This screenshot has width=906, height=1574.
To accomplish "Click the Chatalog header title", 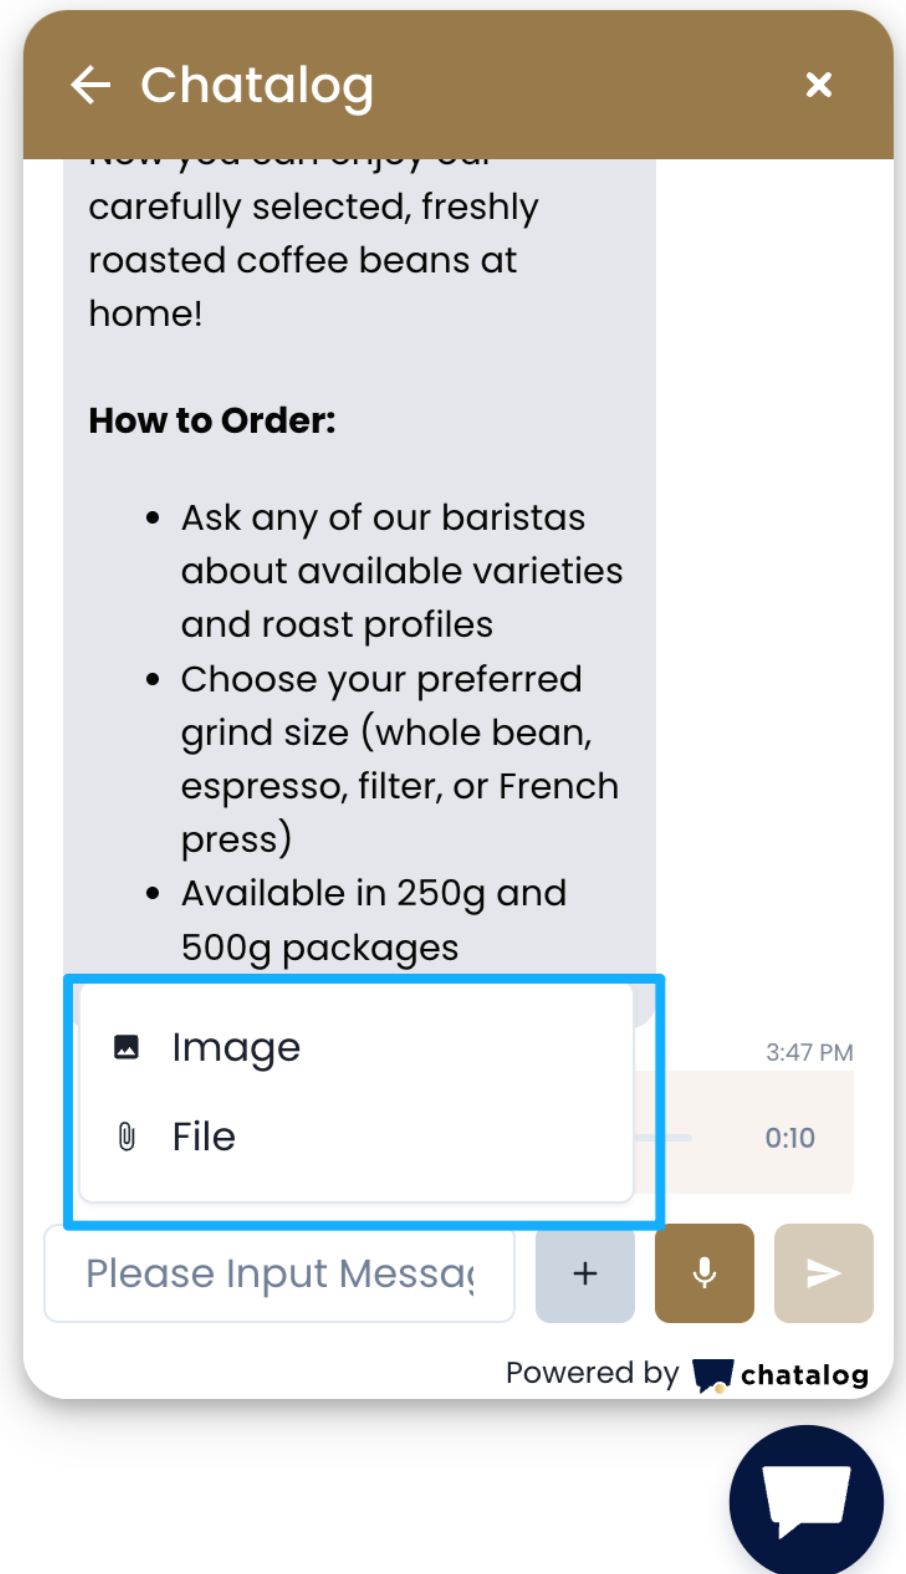I will click(257, 85).
